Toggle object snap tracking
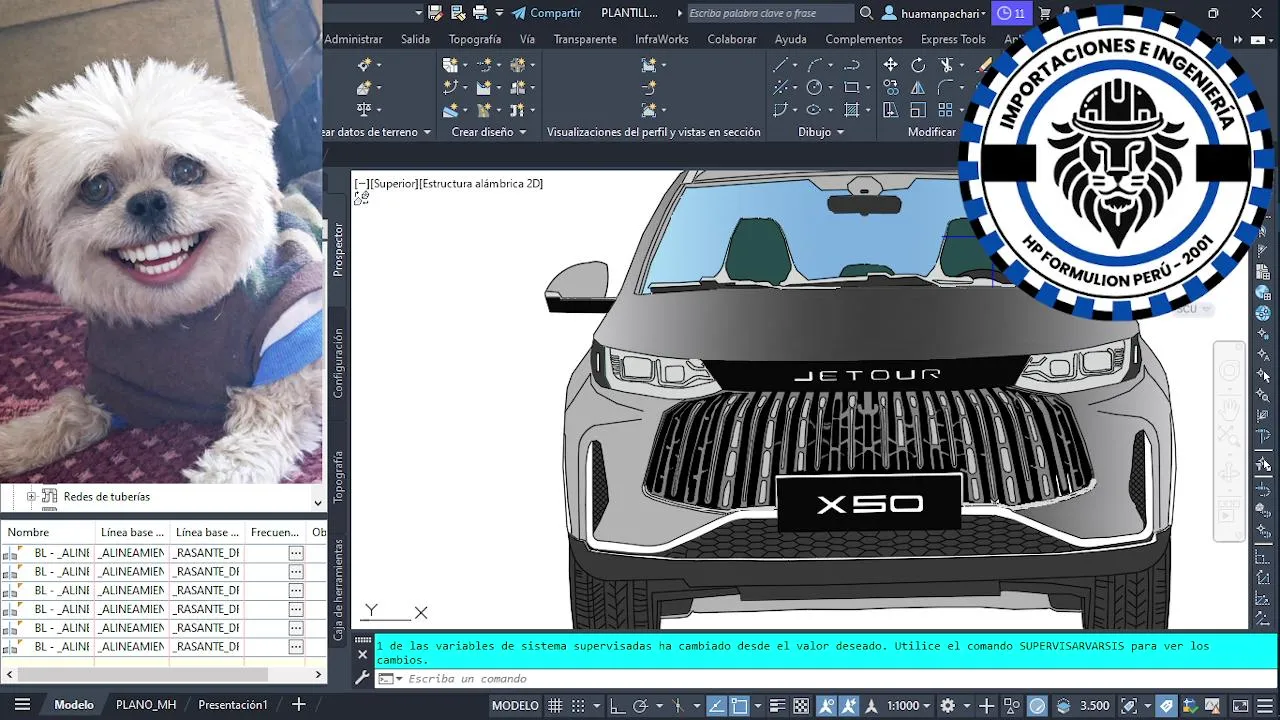 716,705
